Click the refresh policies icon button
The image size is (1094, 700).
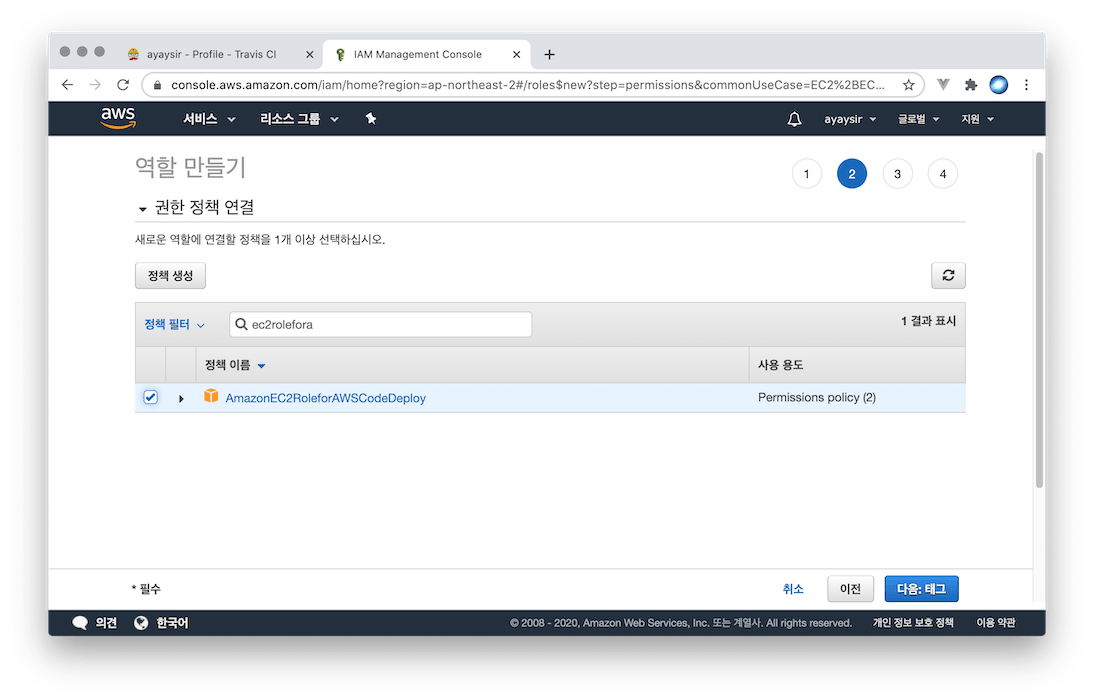click(x=948, y=276)
